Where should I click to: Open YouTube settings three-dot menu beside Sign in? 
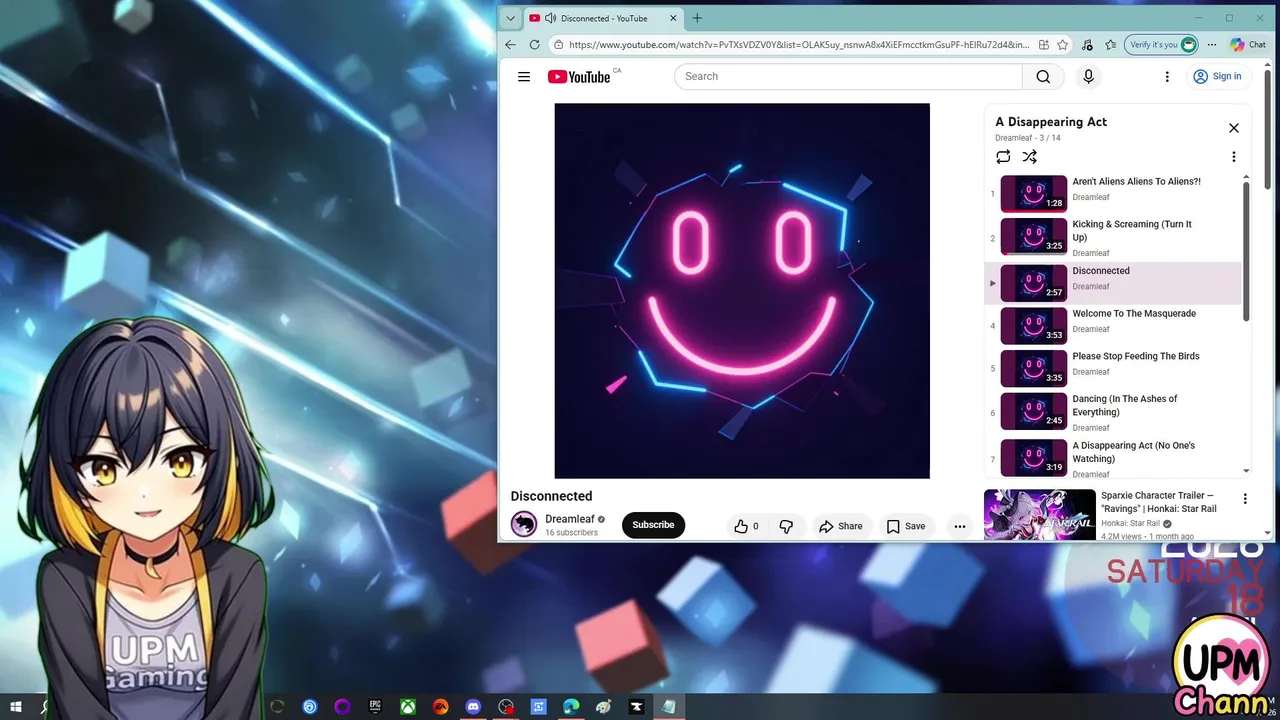click(x=1167, y=77)
